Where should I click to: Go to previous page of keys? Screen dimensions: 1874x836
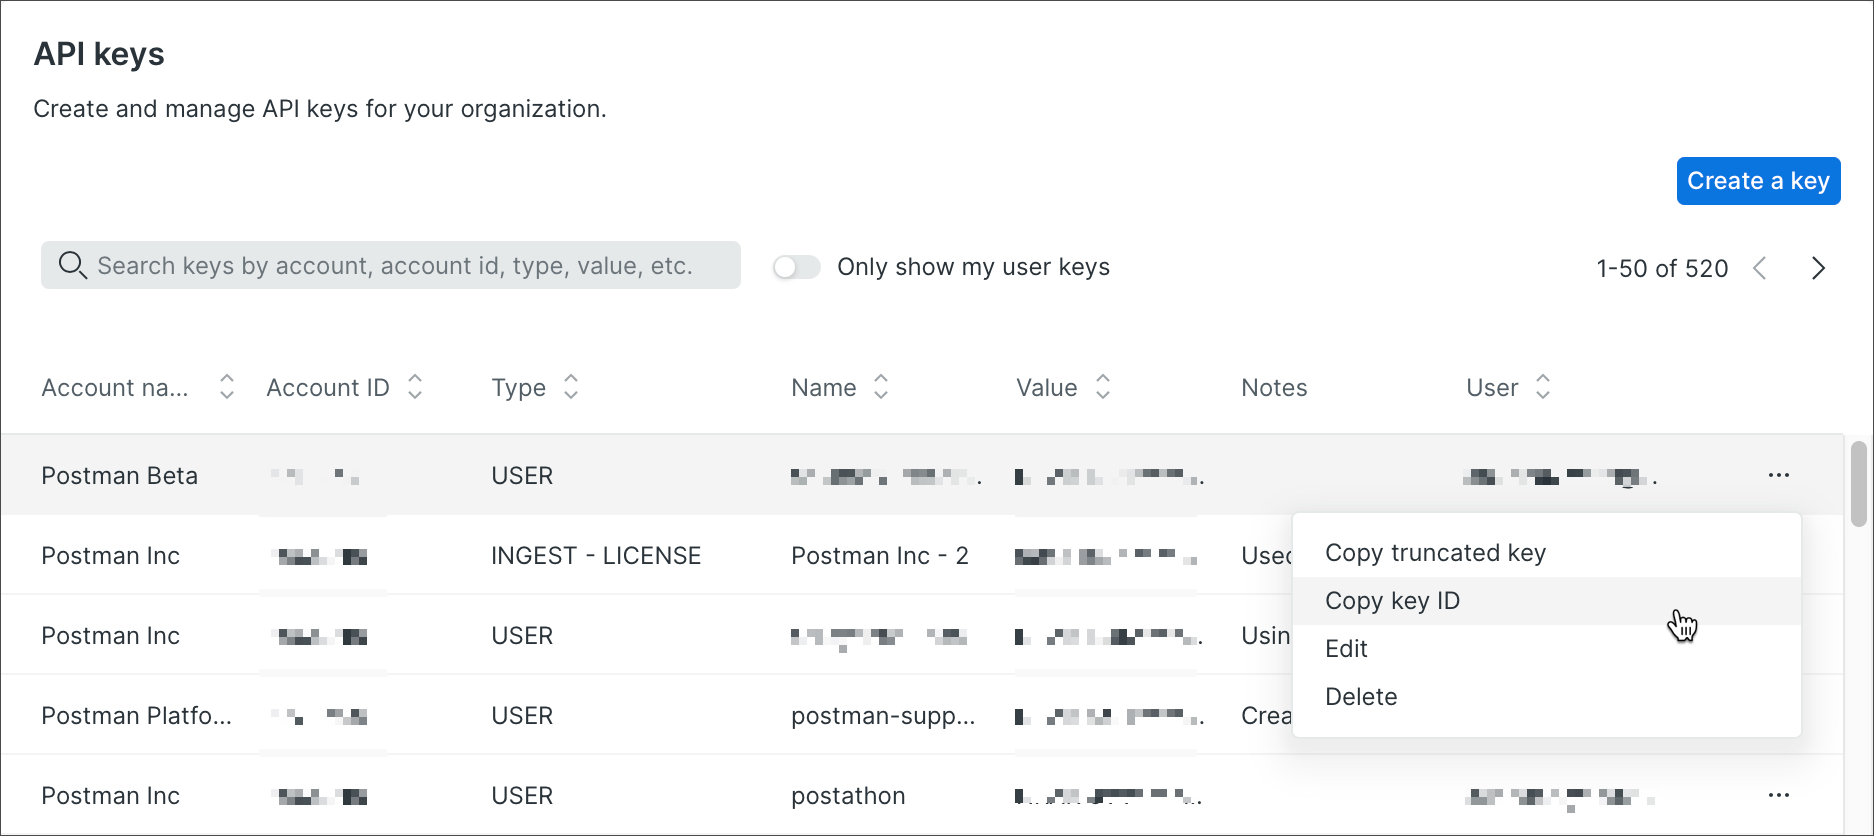pyautogui.click(x=1760, y=268)
